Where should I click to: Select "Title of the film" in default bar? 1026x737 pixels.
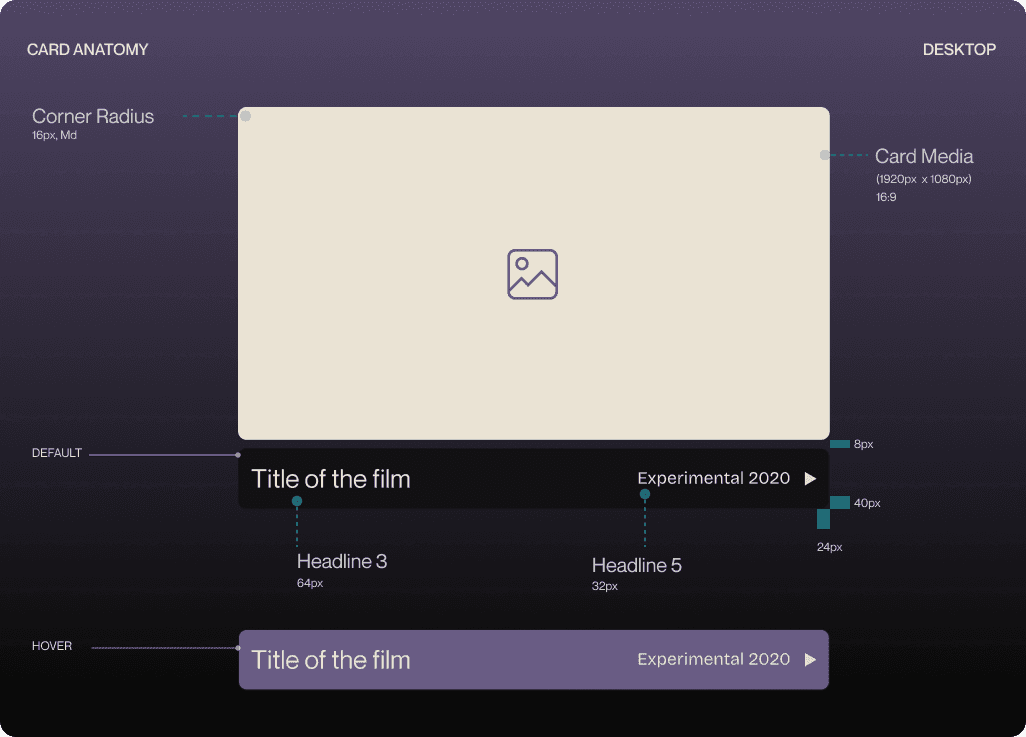(x=330, y=479)
